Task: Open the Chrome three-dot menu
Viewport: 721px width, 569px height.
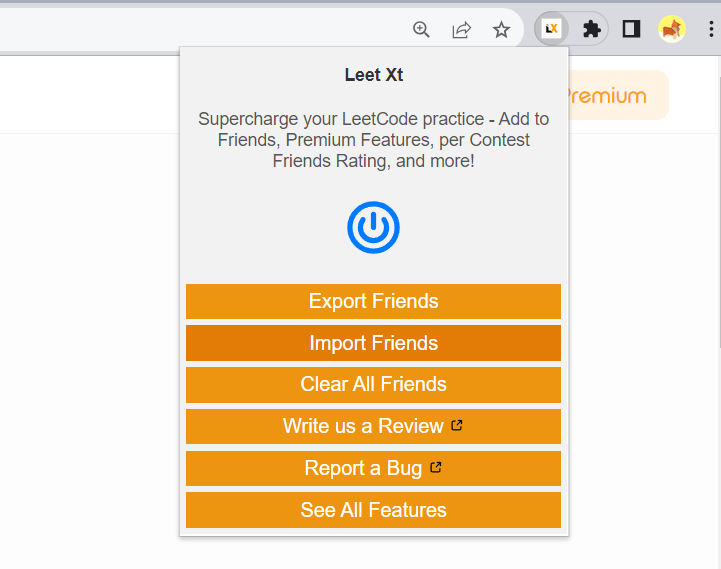Action: [x=711, y=29]
